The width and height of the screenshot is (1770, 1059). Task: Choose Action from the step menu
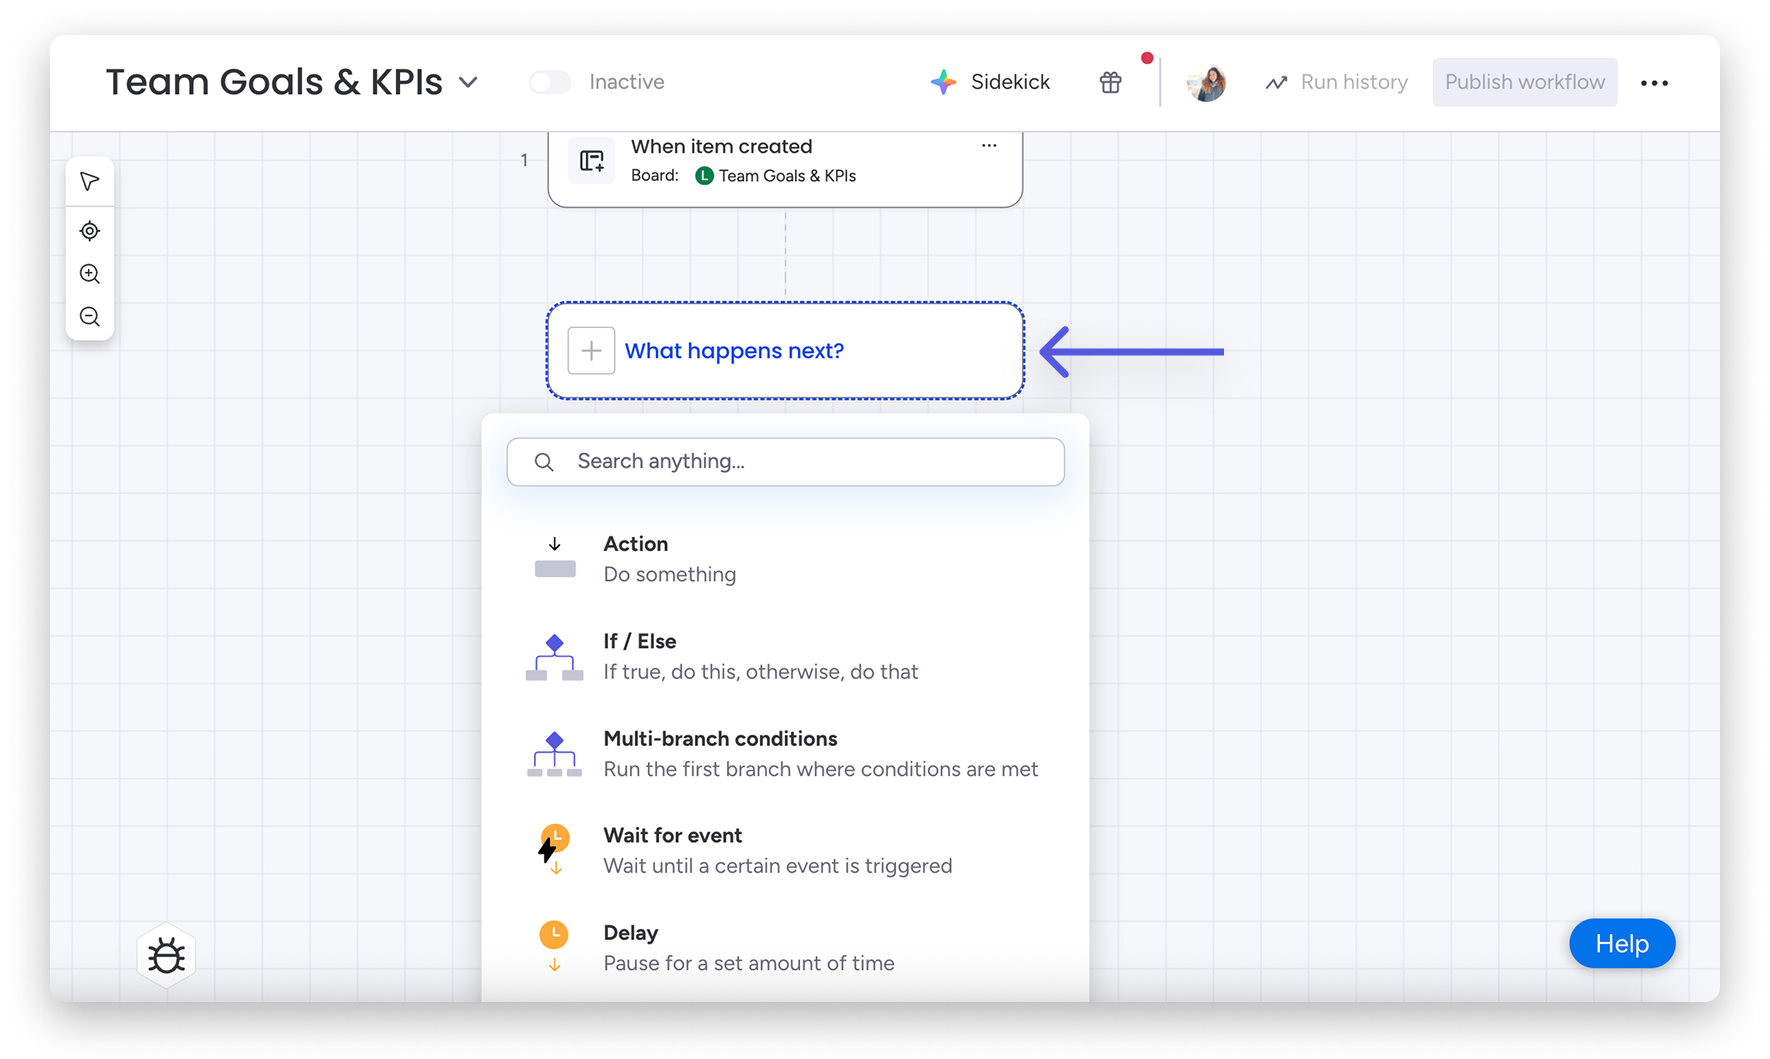(x=785, y=559)
